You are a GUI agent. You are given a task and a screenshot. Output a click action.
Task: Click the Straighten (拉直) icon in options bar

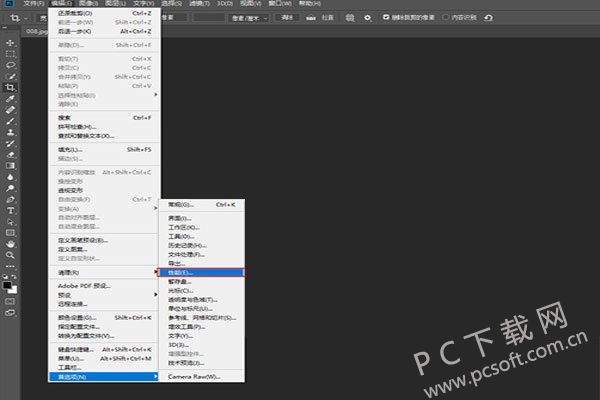click(311, 18)
